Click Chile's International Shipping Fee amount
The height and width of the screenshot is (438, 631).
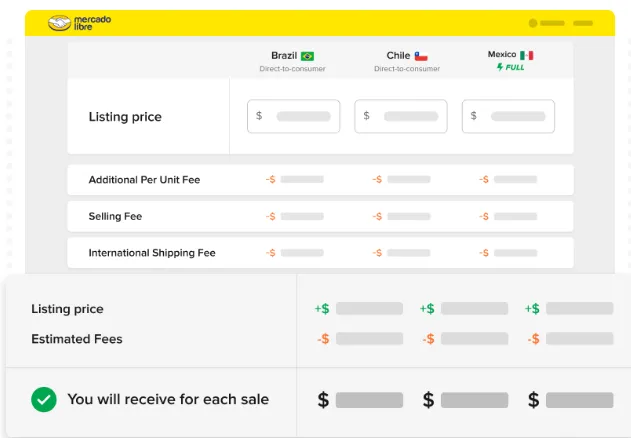(401, 253)
